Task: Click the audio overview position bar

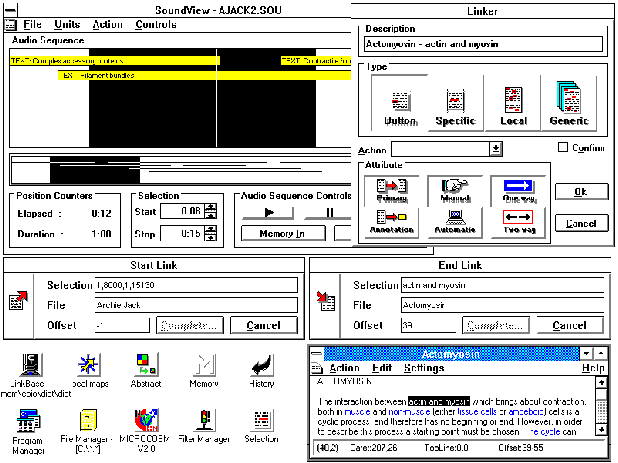Action: click(x=180, y=169)
